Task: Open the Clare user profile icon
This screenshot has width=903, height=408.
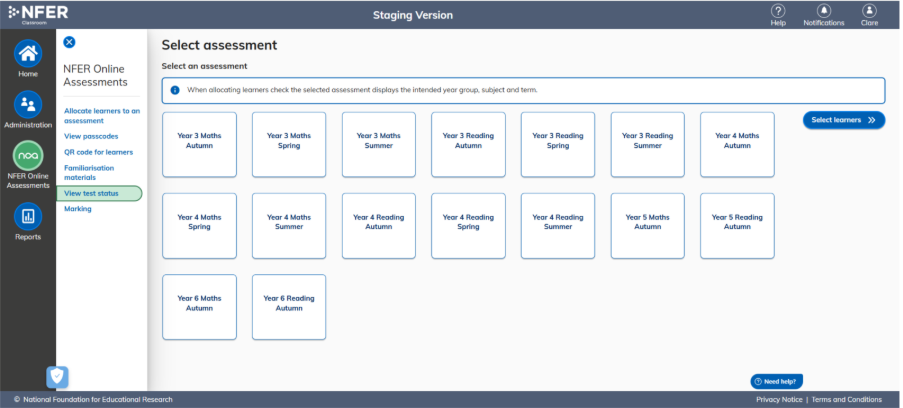Action: [x=869, y=11]
